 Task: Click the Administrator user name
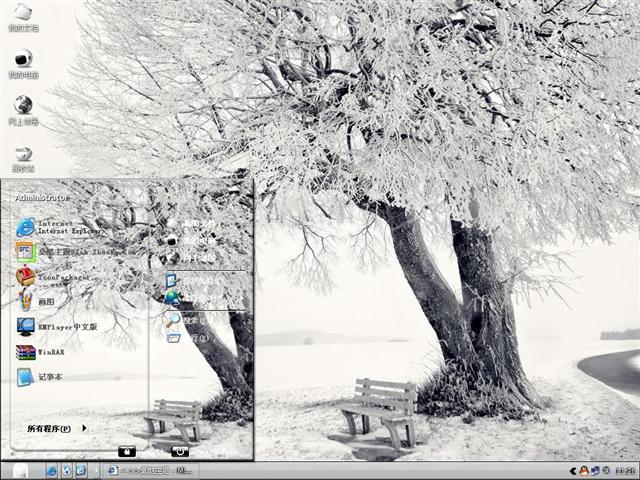point(42,198)
